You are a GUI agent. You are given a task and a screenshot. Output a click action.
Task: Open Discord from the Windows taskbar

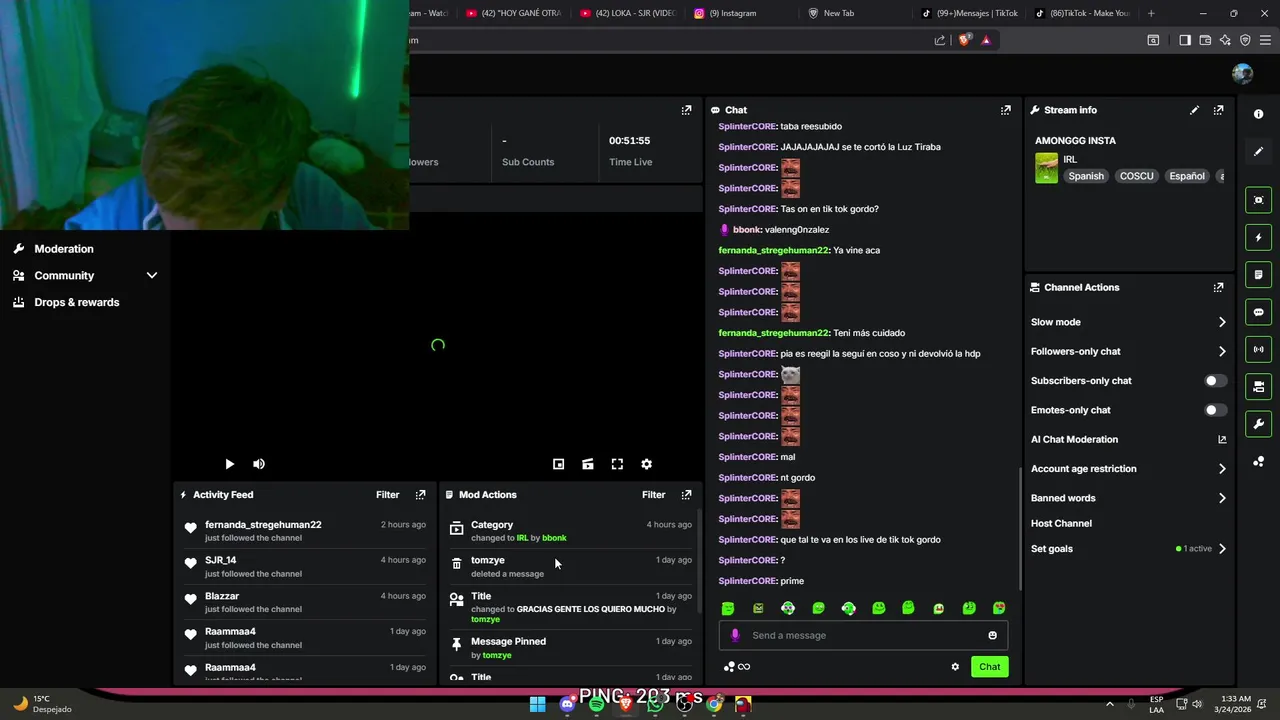point(567,704)
